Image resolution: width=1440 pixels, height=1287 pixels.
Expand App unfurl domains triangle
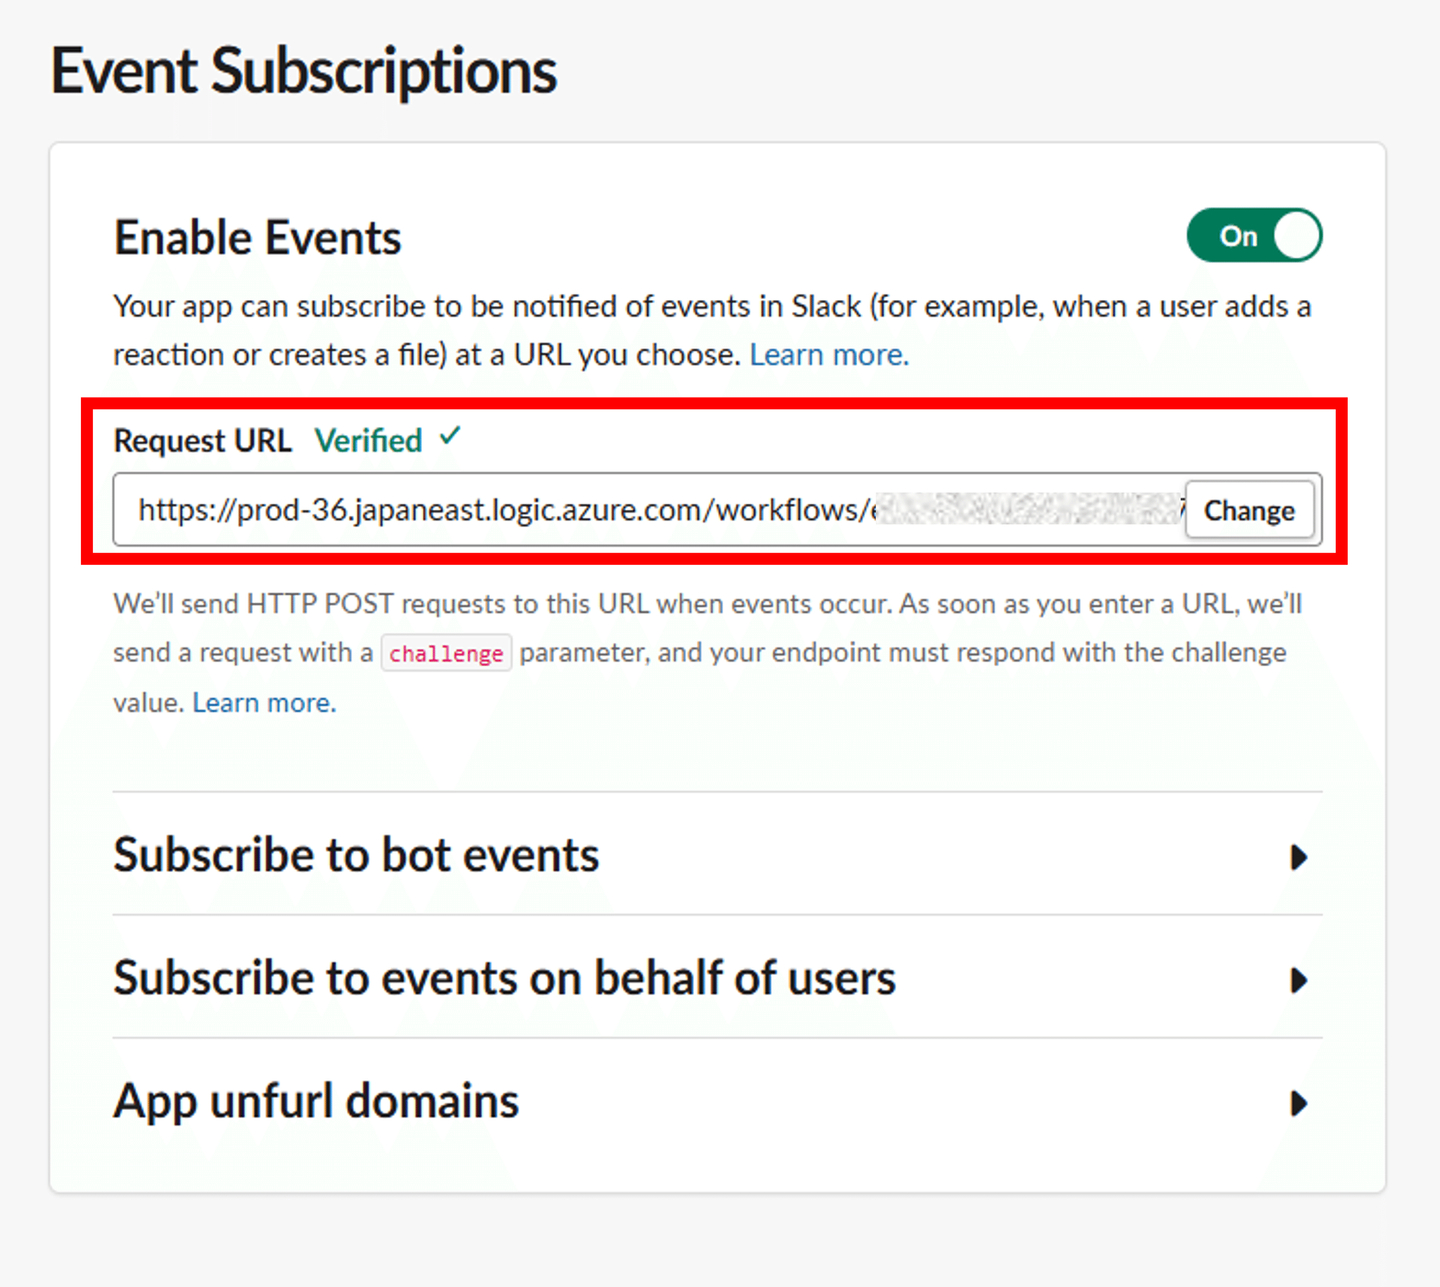pyautogui.click(x=1298, y=1103)
